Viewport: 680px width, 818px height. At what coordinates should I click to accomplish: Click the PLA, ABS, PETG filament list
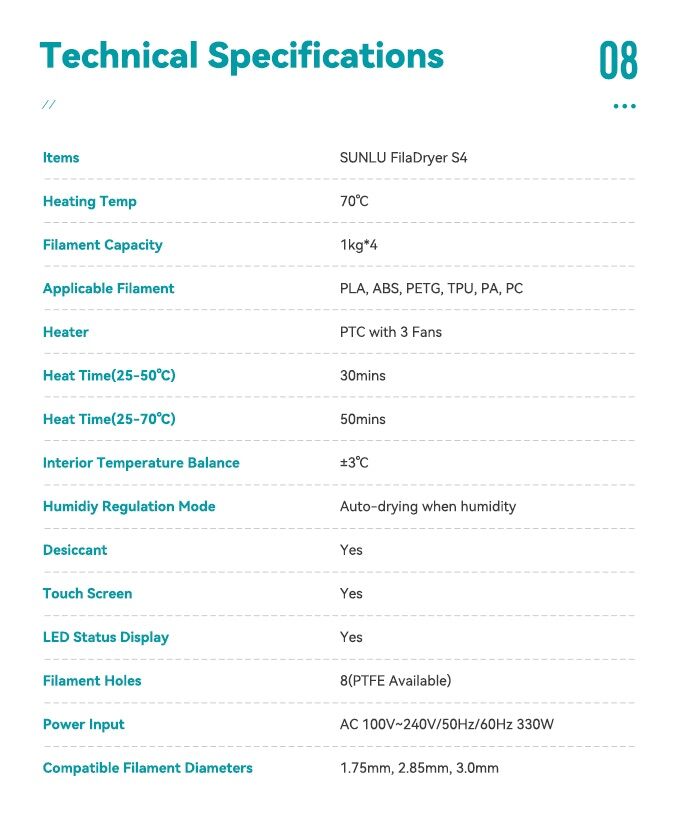[x=431, y=289]
